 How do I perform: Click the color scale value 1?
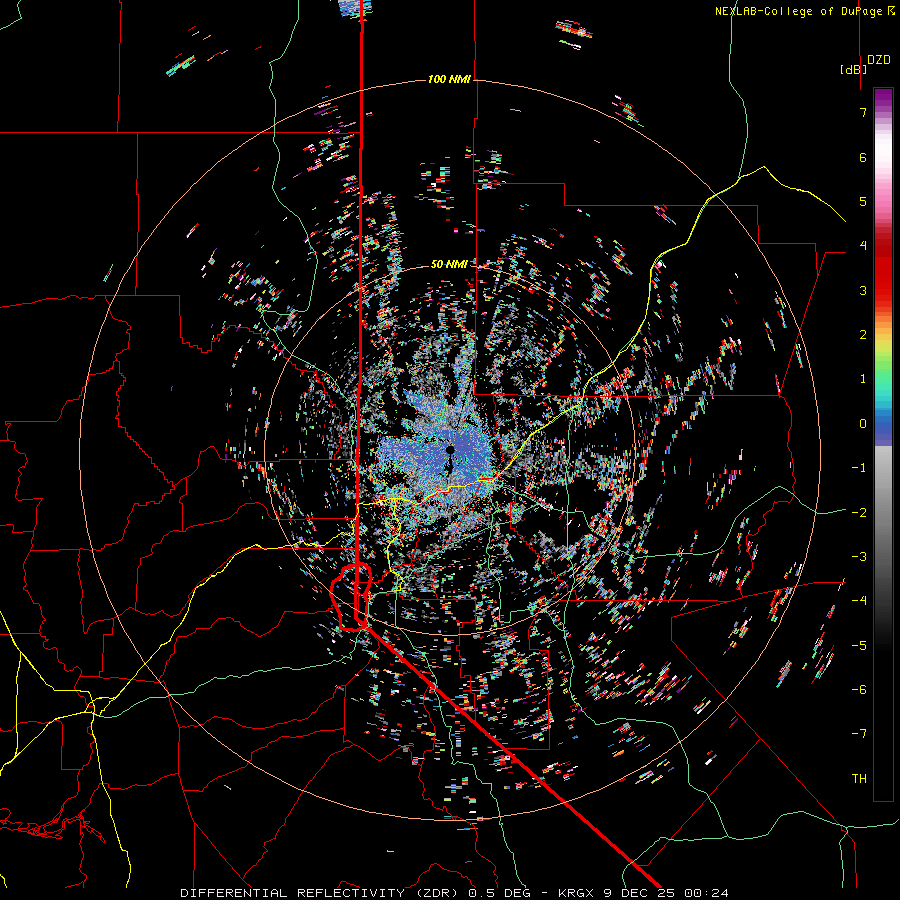863,379
